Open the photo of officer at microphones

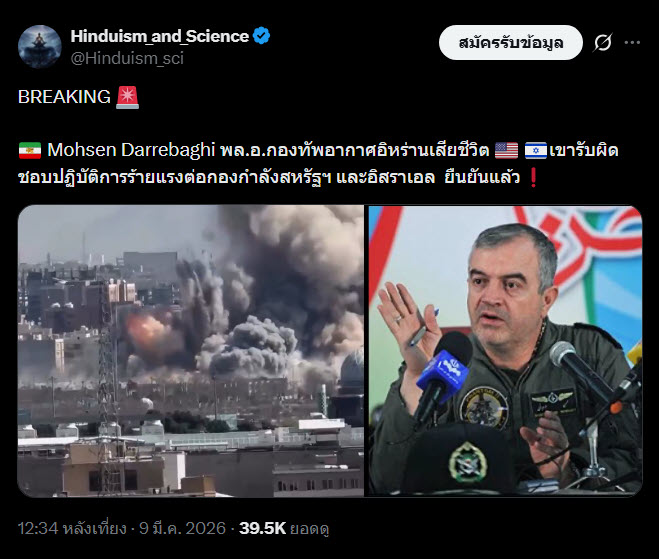click(505, 351)
